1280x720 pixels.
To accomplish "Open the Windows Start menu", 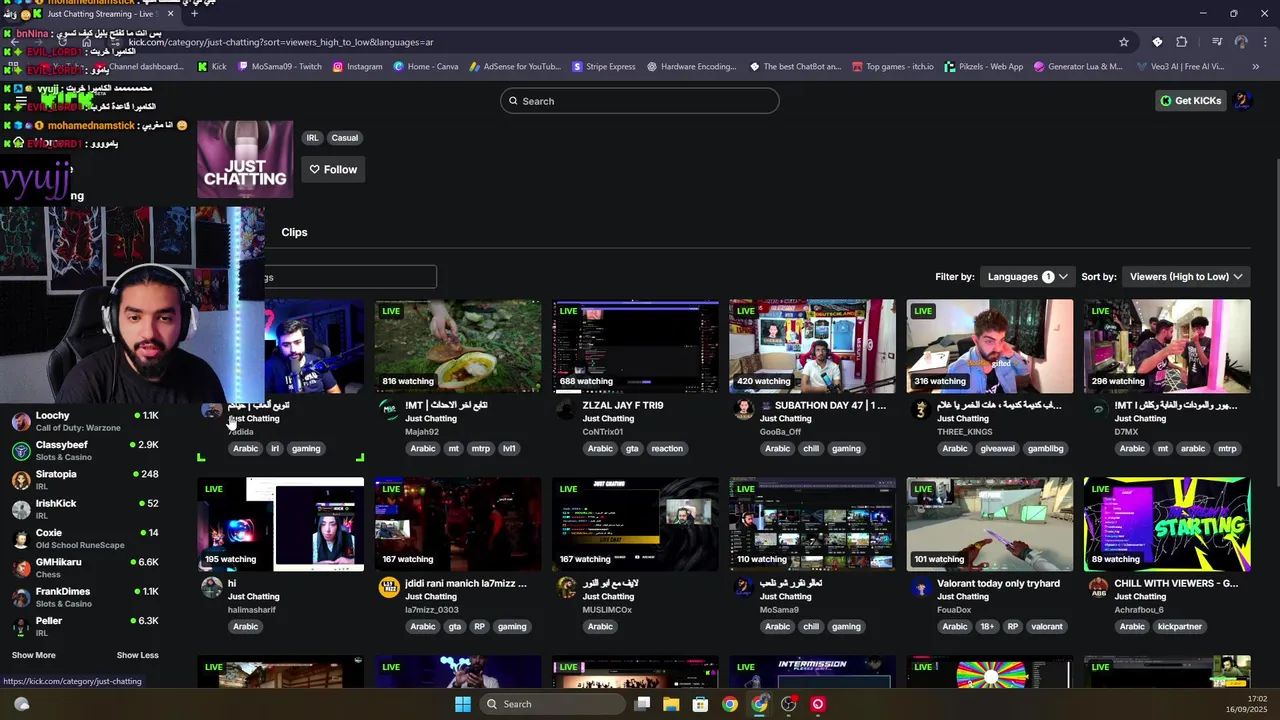I will [462, 704].
